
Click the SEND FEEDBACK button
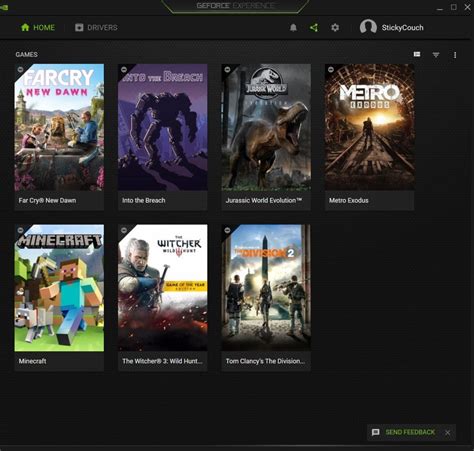[410, 432]
